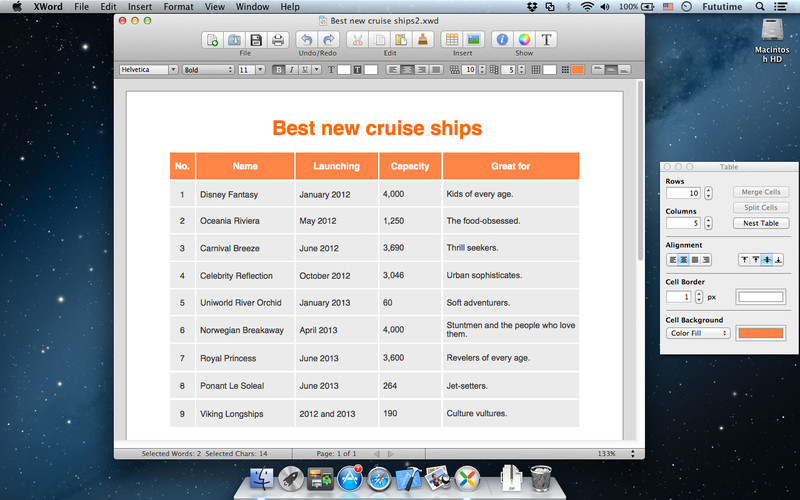Toggle bold formatting in format bar

point(278,70)
